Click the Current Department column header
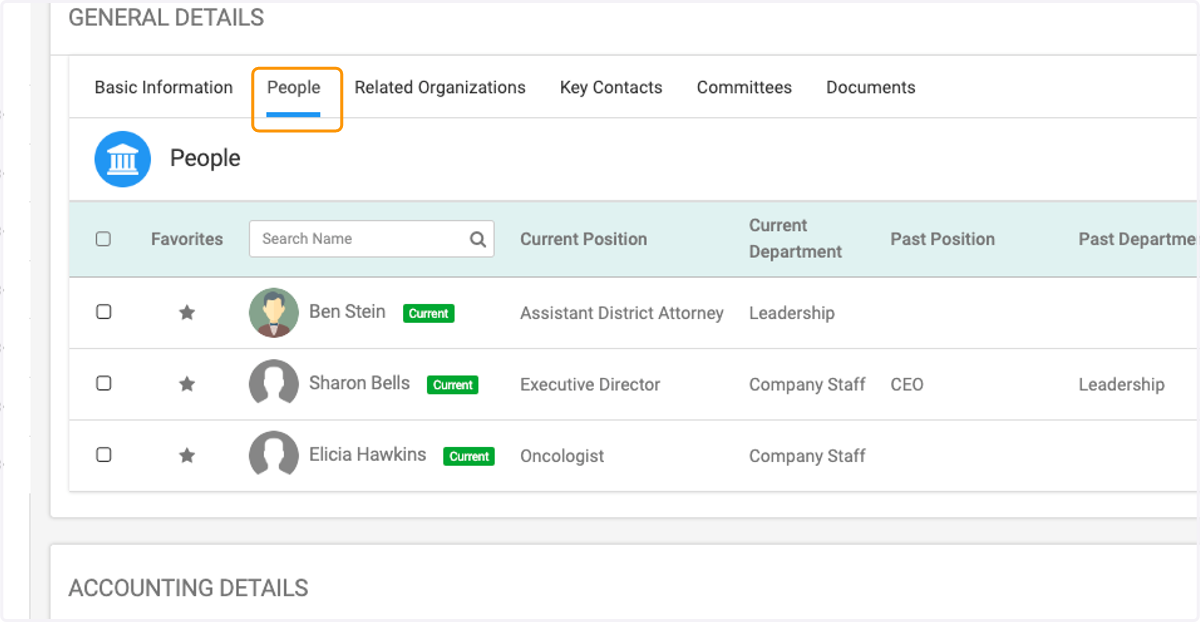Image resolution: width=1200 pixels, height=622 pixels. [x=796, y=239]
